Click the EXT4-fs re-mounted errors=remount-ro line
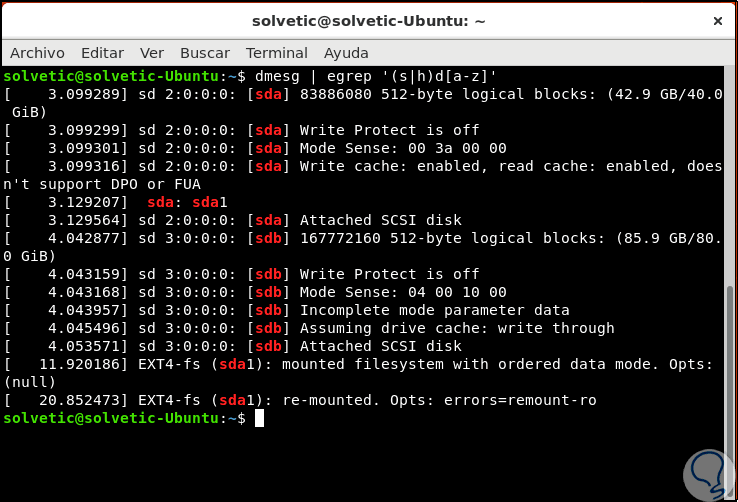The width and height of the screenshot is (738, 502). click(x=300, y=400)
